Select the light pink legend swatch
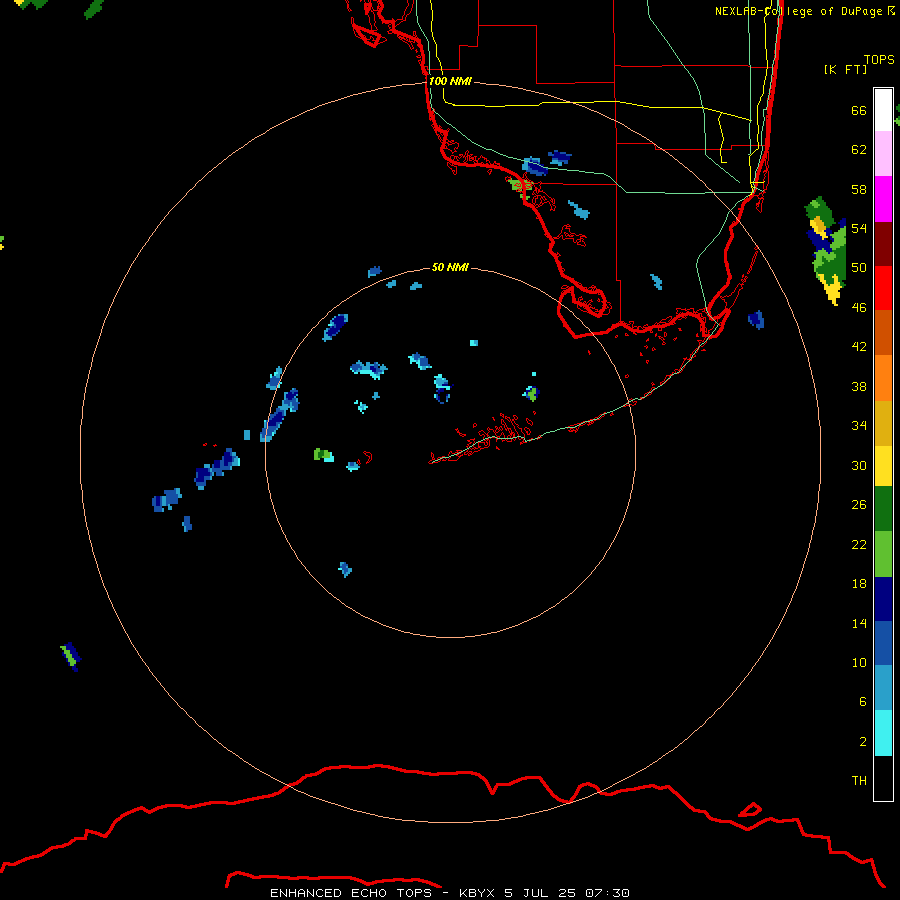The width and height of the screenshot is (900, 900). [x=883, y=154]
